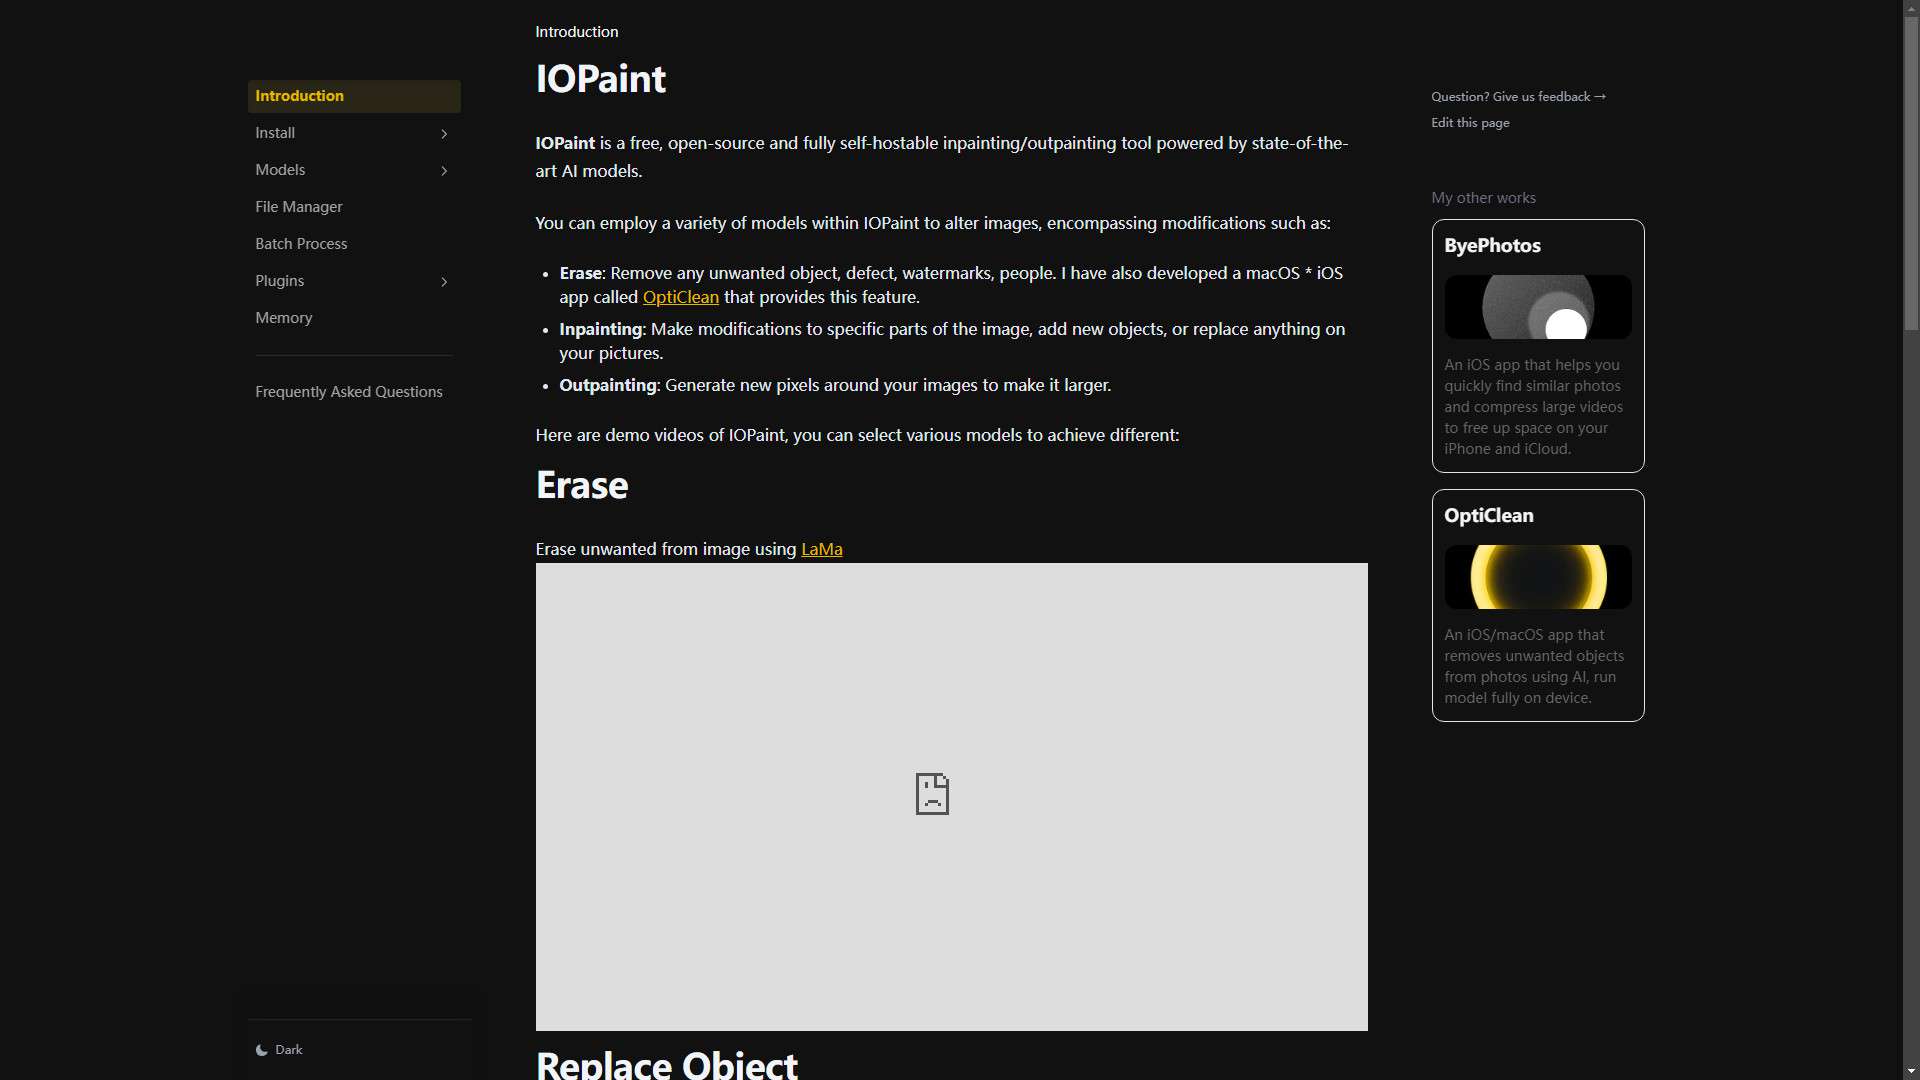
Task: Go to File Manager page
Action: click(354, 207)
